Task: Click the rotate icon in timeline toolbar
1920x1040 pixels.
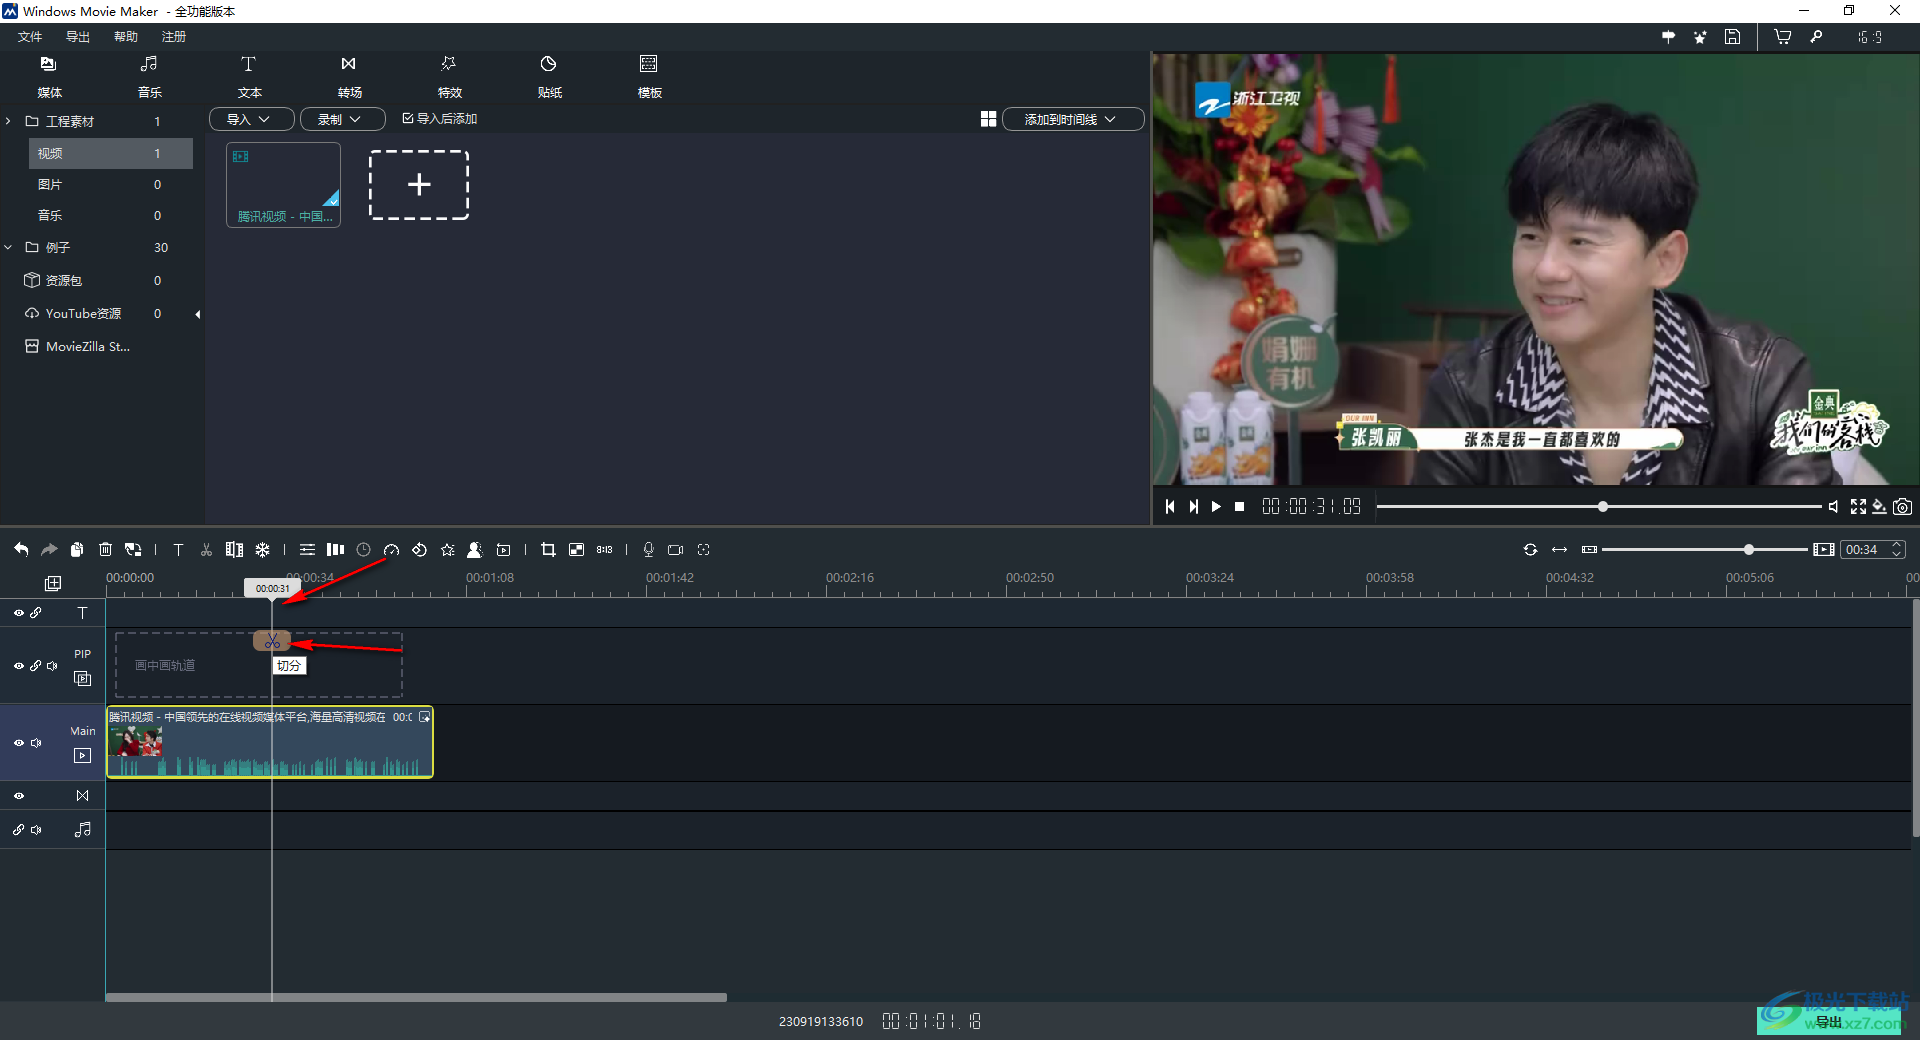Action: [419, 549]
